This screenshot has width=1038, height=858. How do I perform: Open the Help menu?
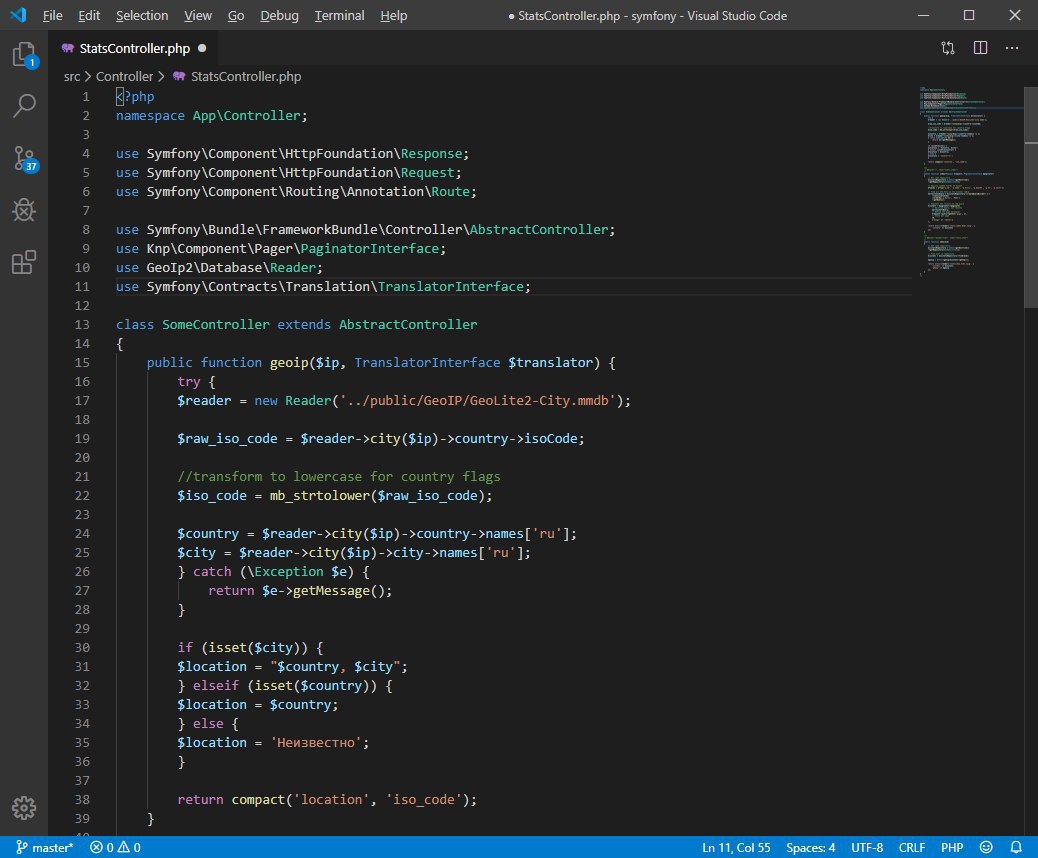[393, 15]
